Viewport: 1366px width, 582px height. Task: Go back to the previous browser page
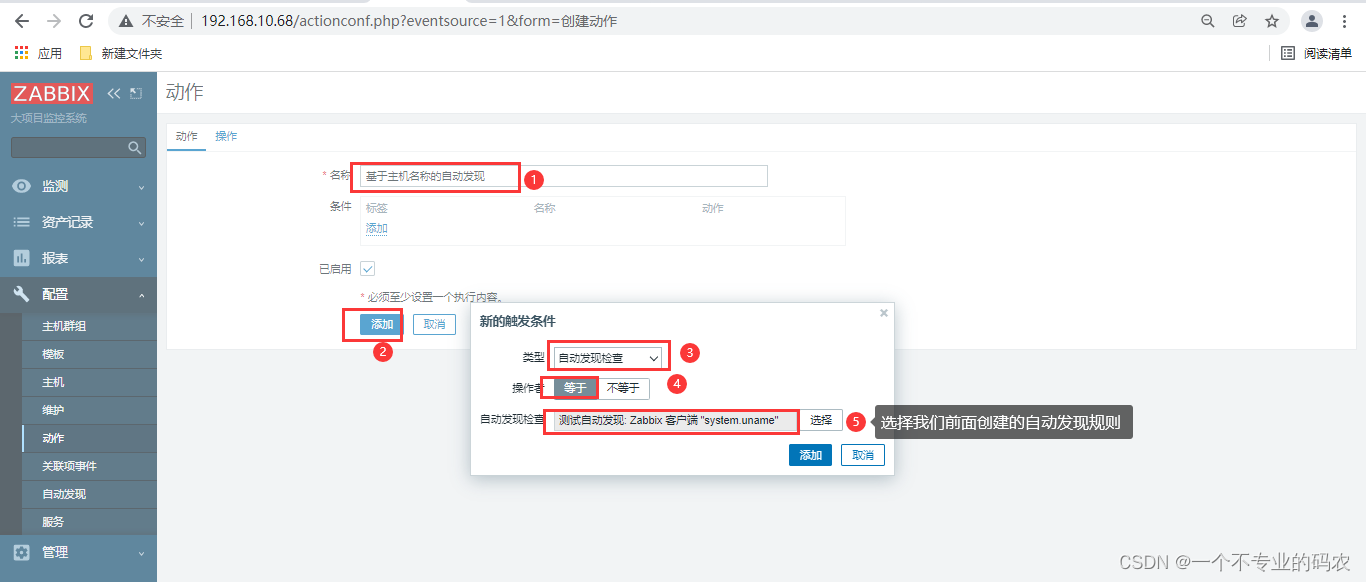point(22,21)
